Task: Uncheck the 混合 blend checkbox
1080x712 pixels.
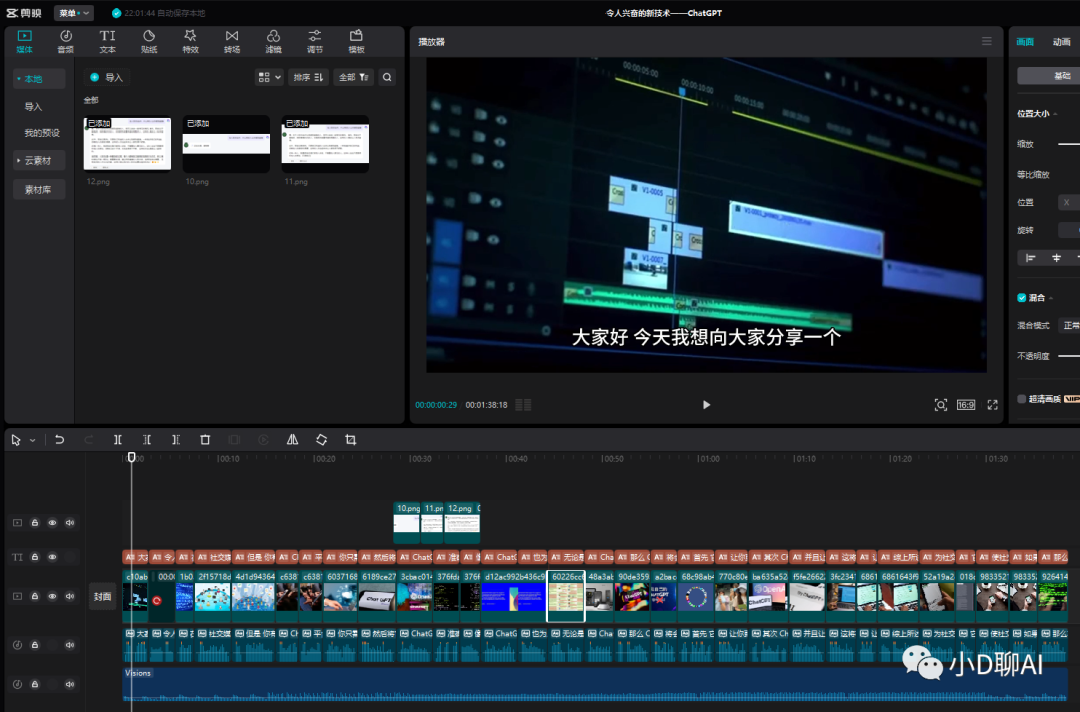Action: click(x=1021, y=297)
